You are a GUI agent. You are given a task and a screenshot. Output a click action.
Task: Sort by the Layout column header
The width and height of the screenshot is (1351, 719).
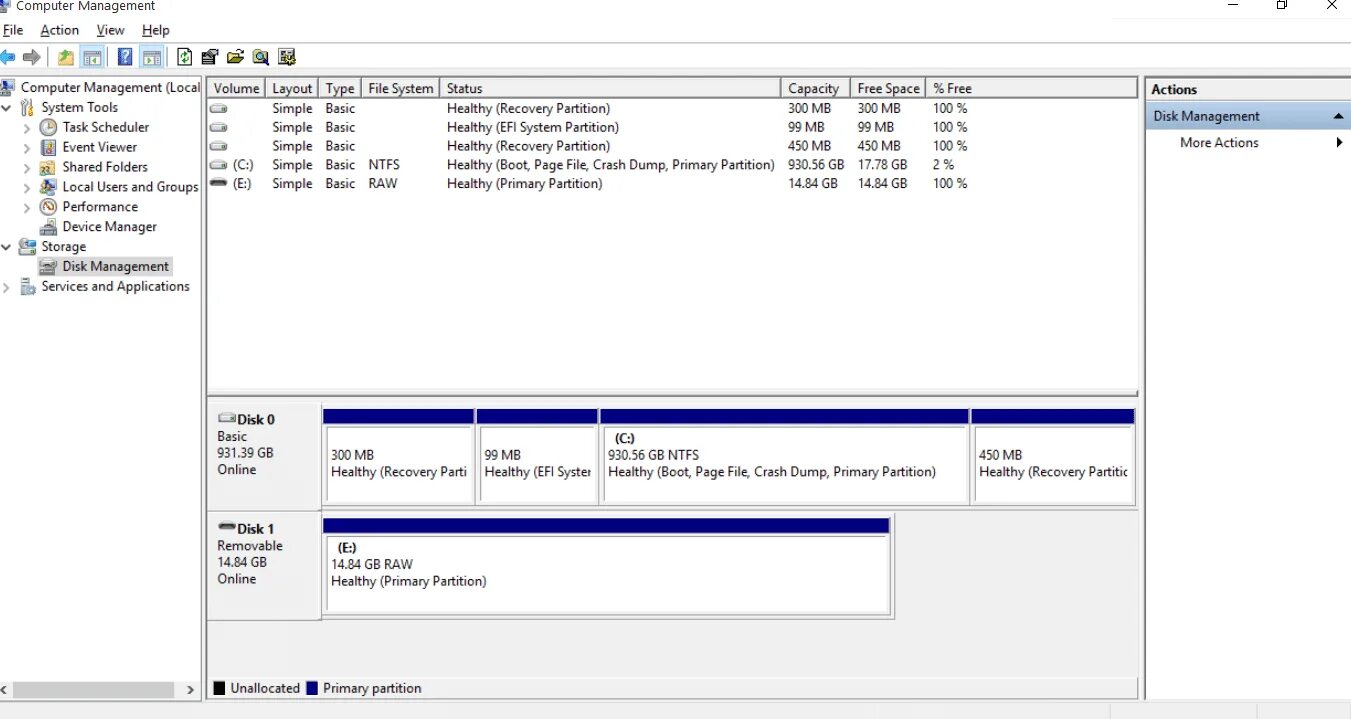(292, 88)
